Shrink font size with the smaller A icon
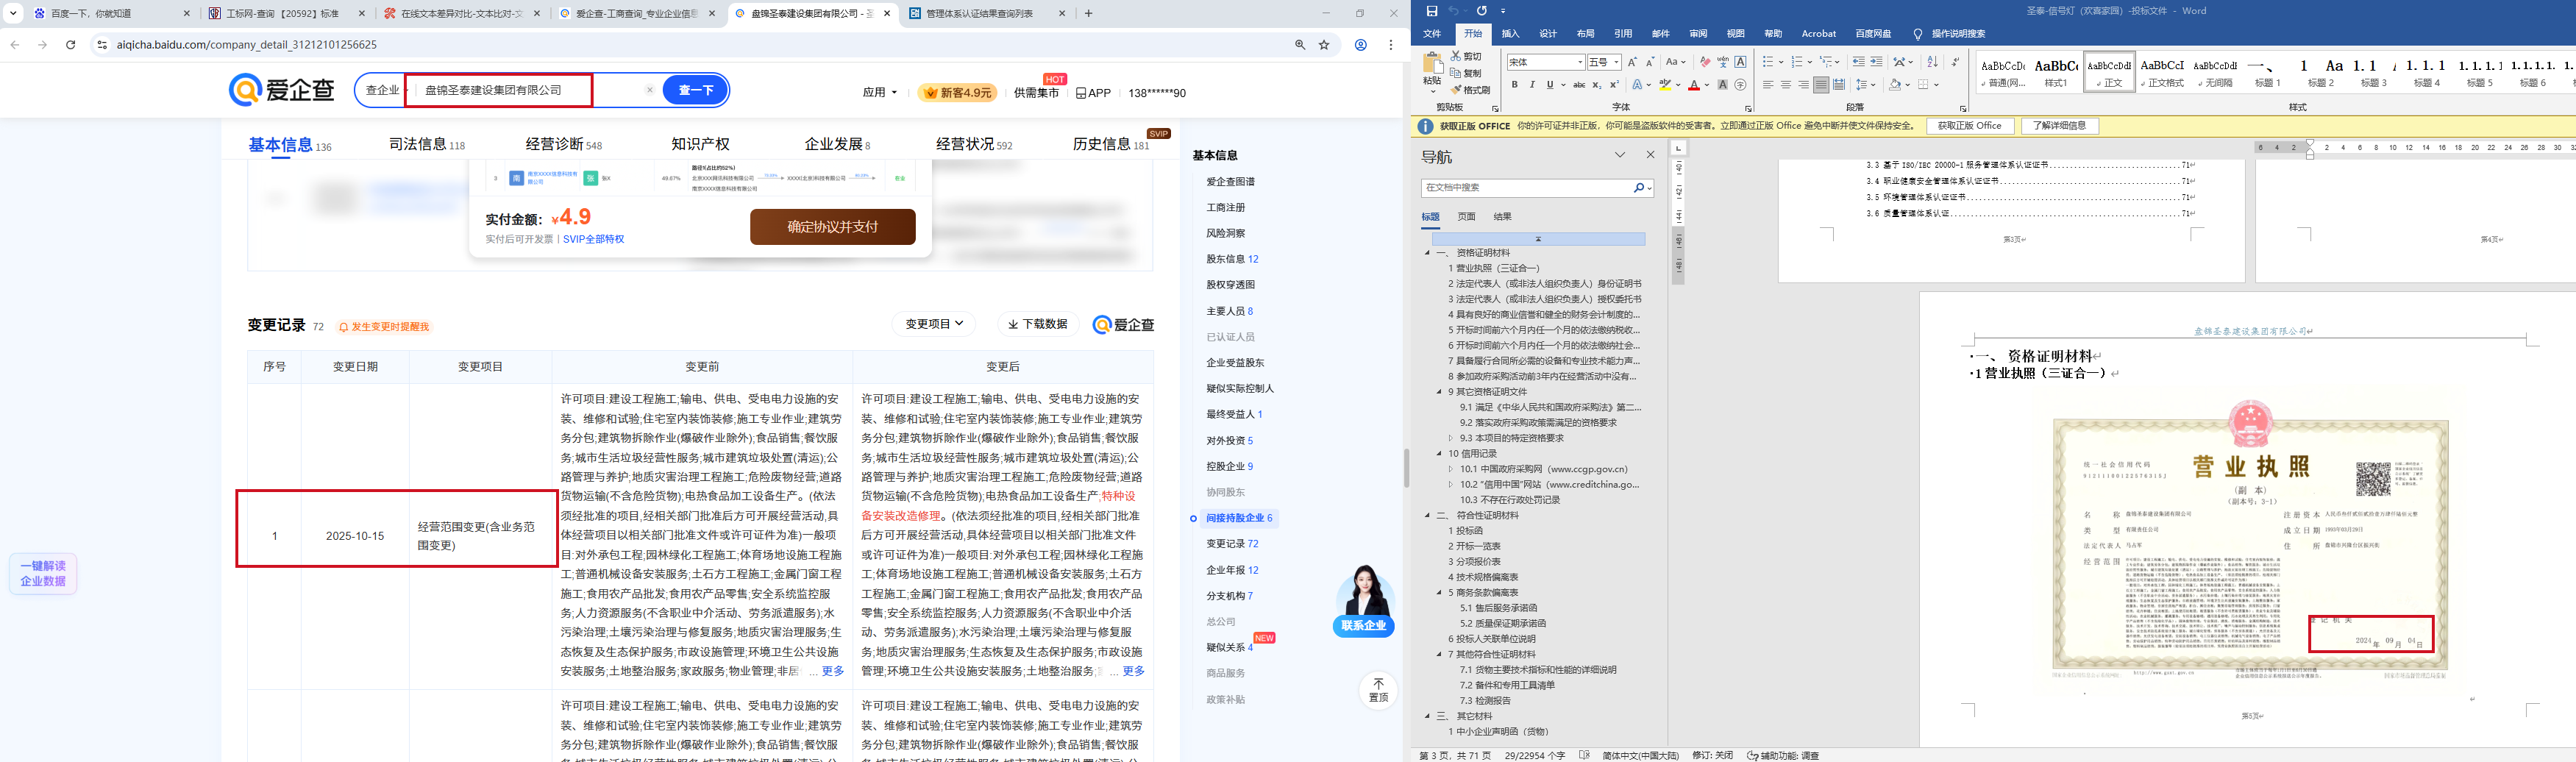The height and width of the screenshot is (762, 2576). tap(1650, 62)
